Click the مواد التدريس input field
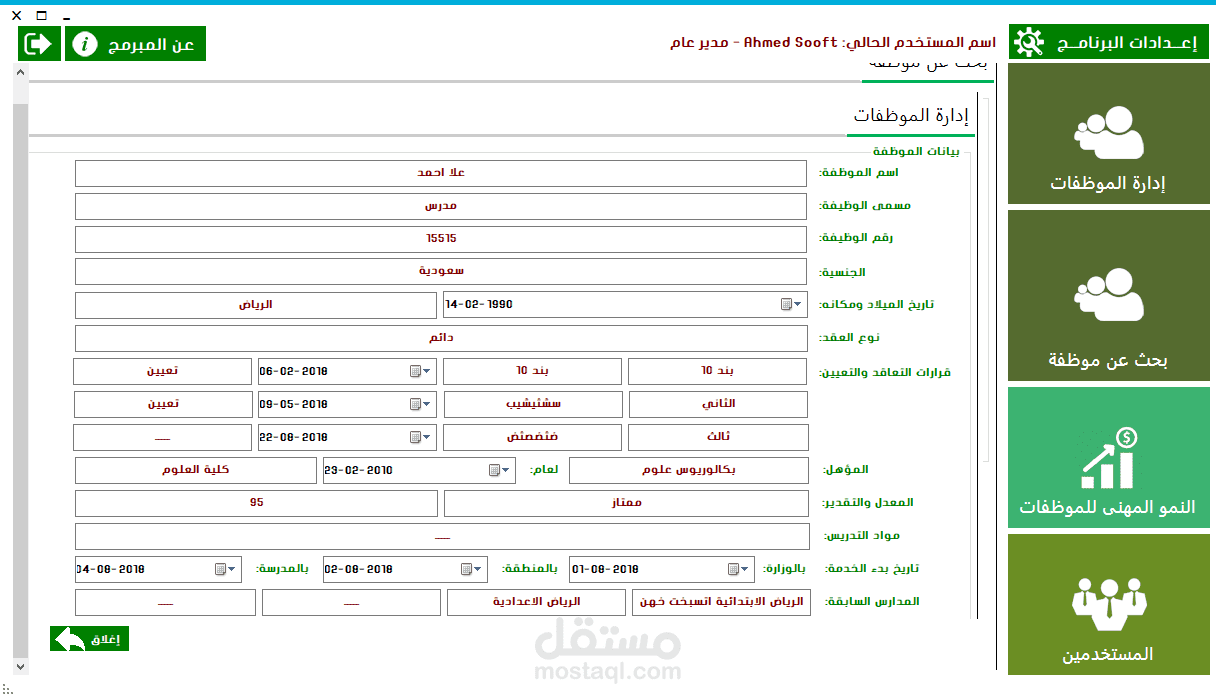 click(442, 537)
